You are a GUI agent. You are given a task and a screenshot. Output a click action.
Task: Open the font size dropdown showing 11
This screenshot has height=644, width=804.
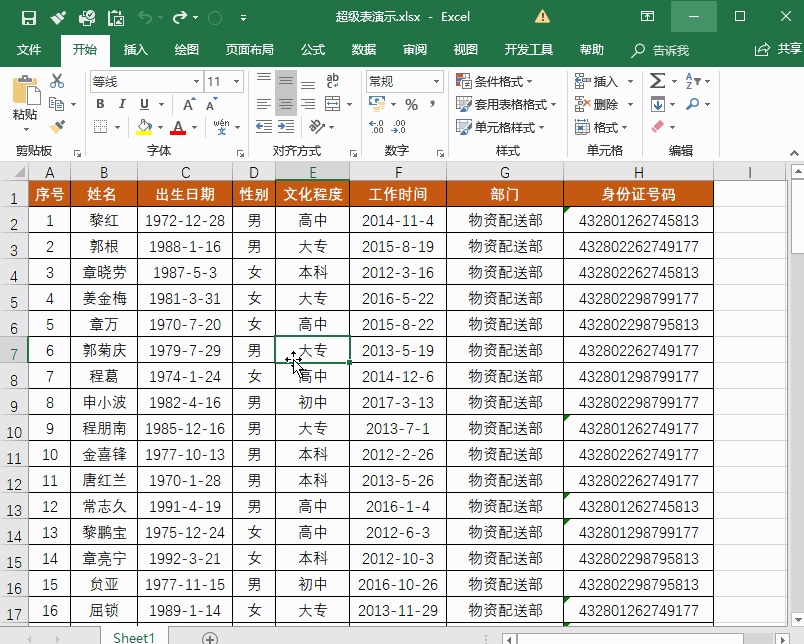tap(236, 82)
